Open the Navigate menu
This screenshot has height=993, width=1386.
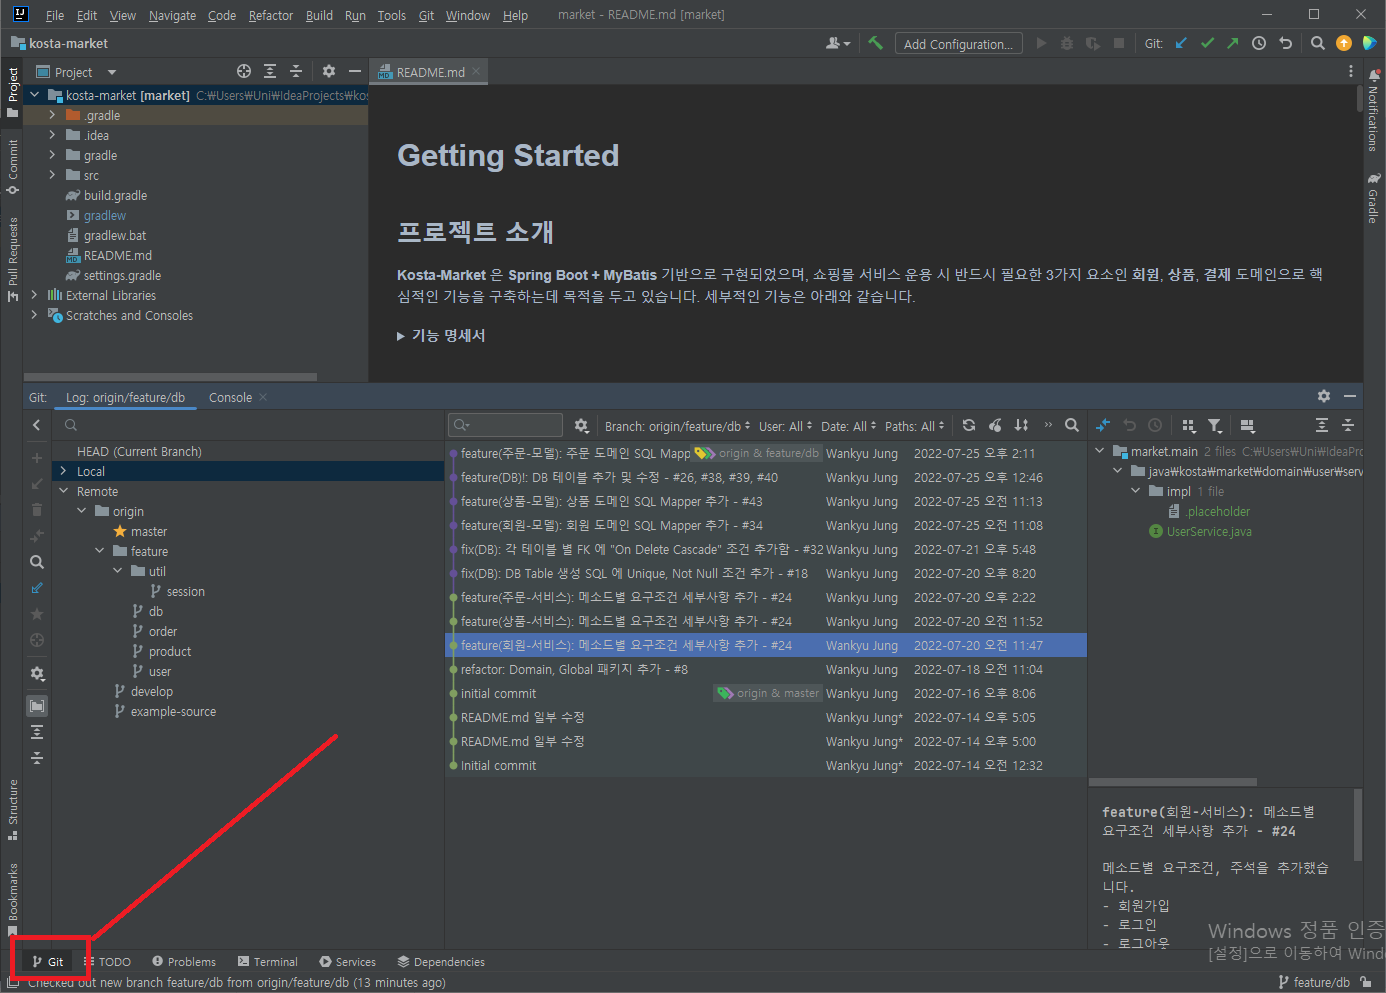point(172,15)
